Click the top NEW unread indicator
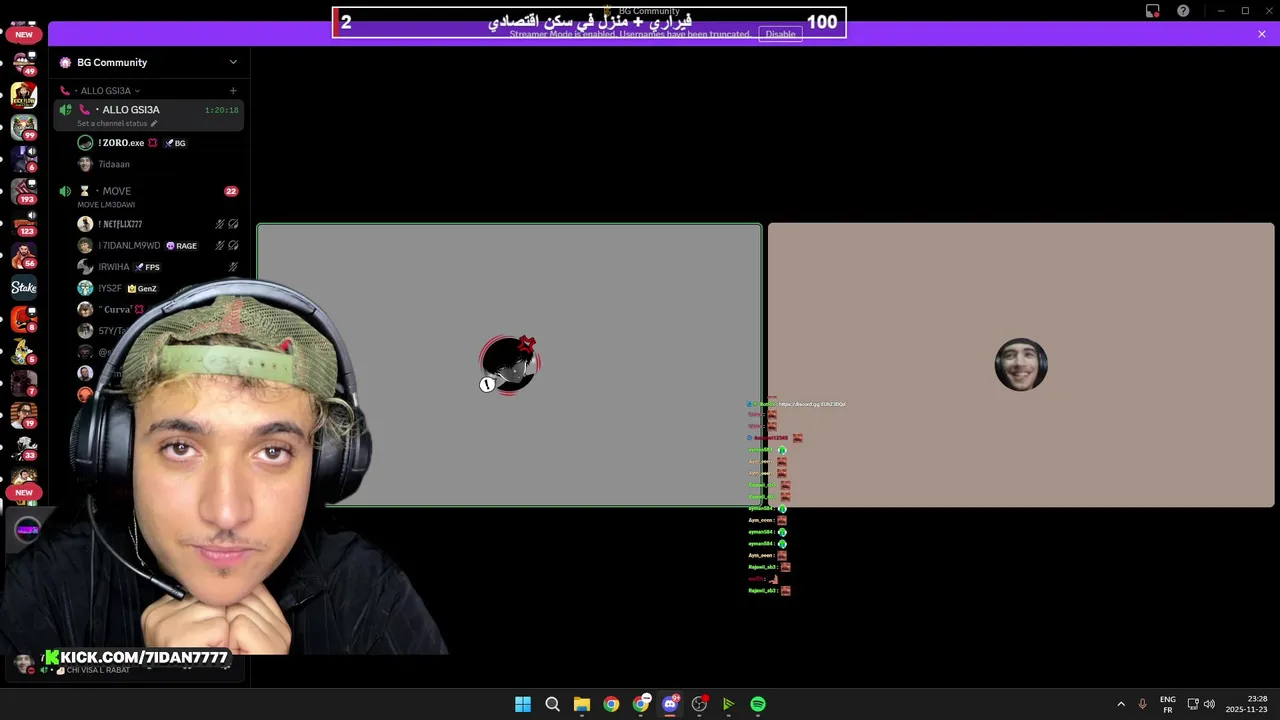Image resolution: width=1280 pixels, height=720 pixels. point(24,34)
